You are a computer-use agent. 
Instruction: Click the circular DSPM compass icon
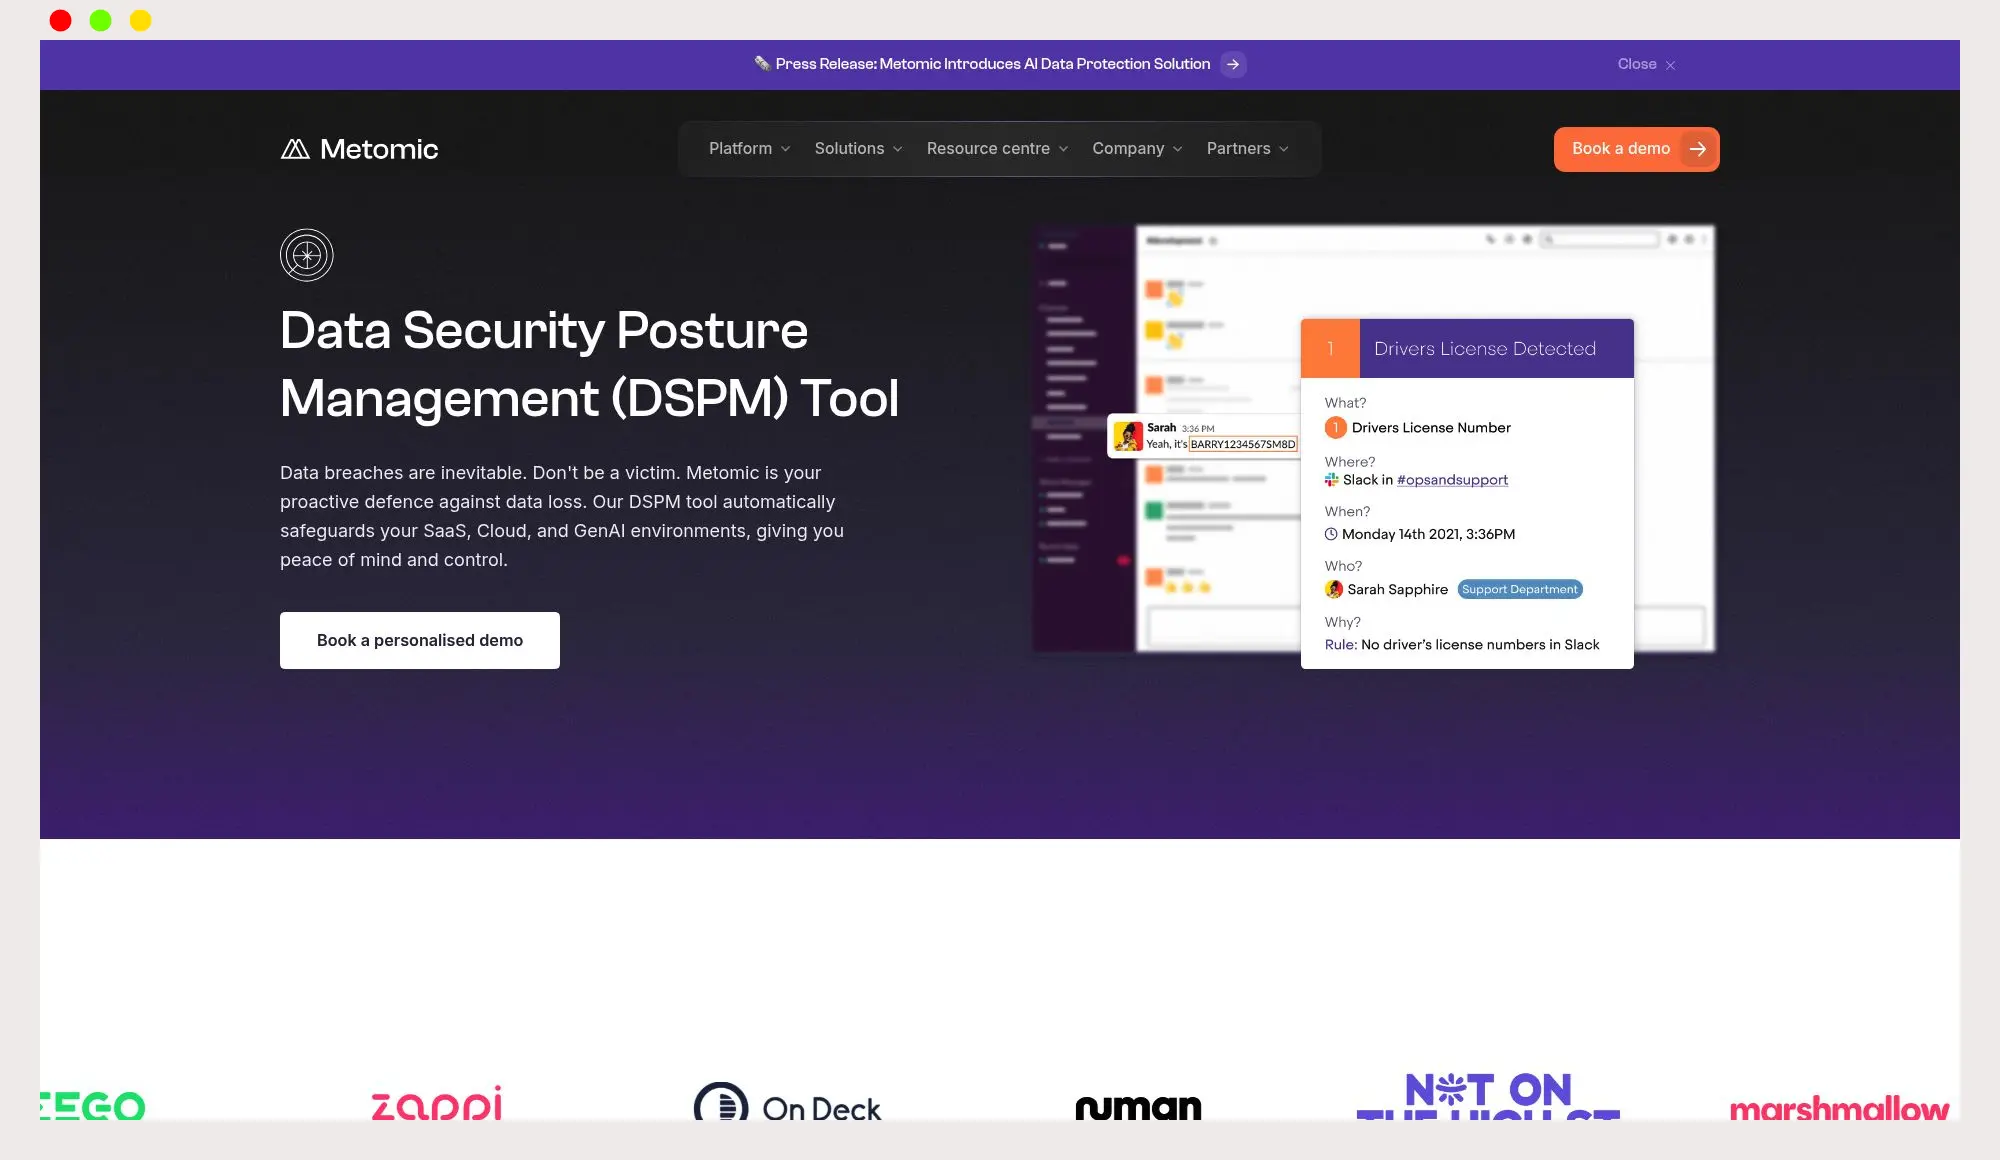306,255
